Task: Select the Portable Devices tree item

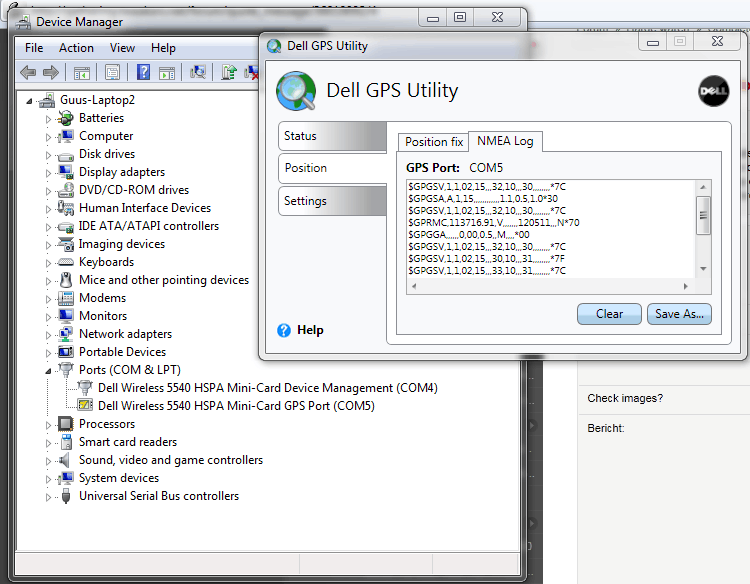Action: point(122,352)
